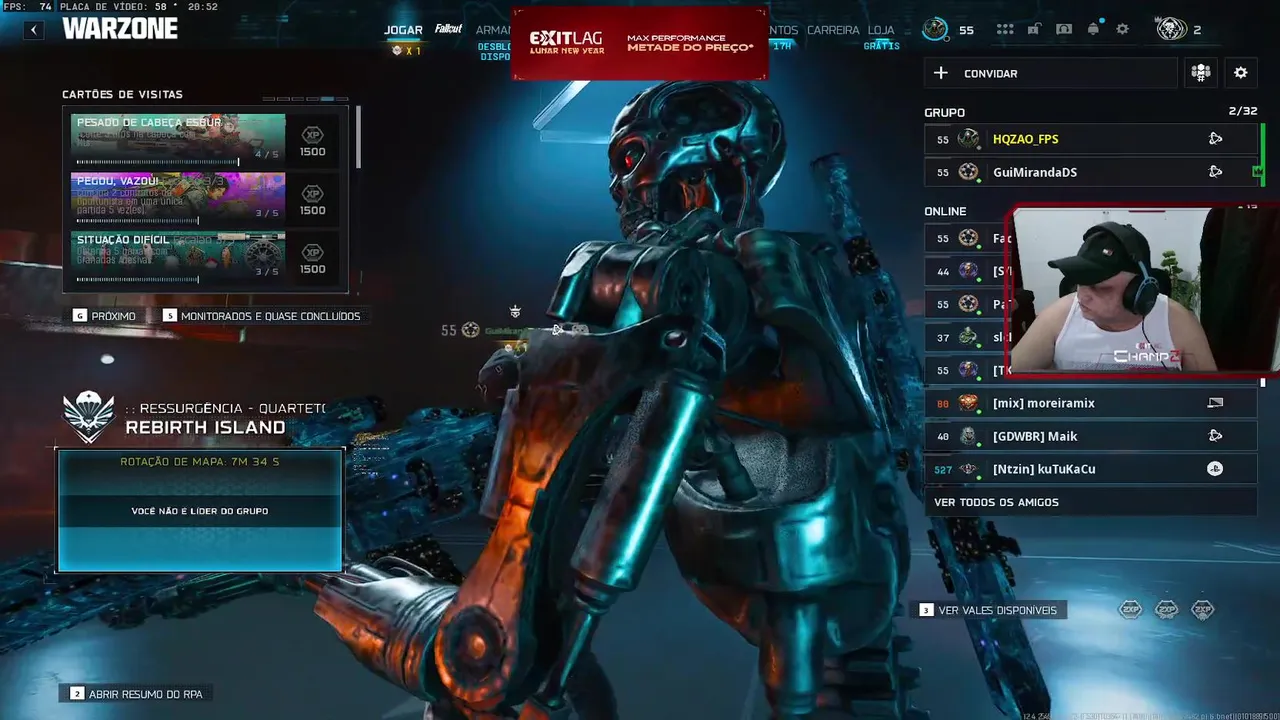Open social settings gear beside Convidar
Image resolution: width=1280 pixels, height=720 pixels.
1241,73
